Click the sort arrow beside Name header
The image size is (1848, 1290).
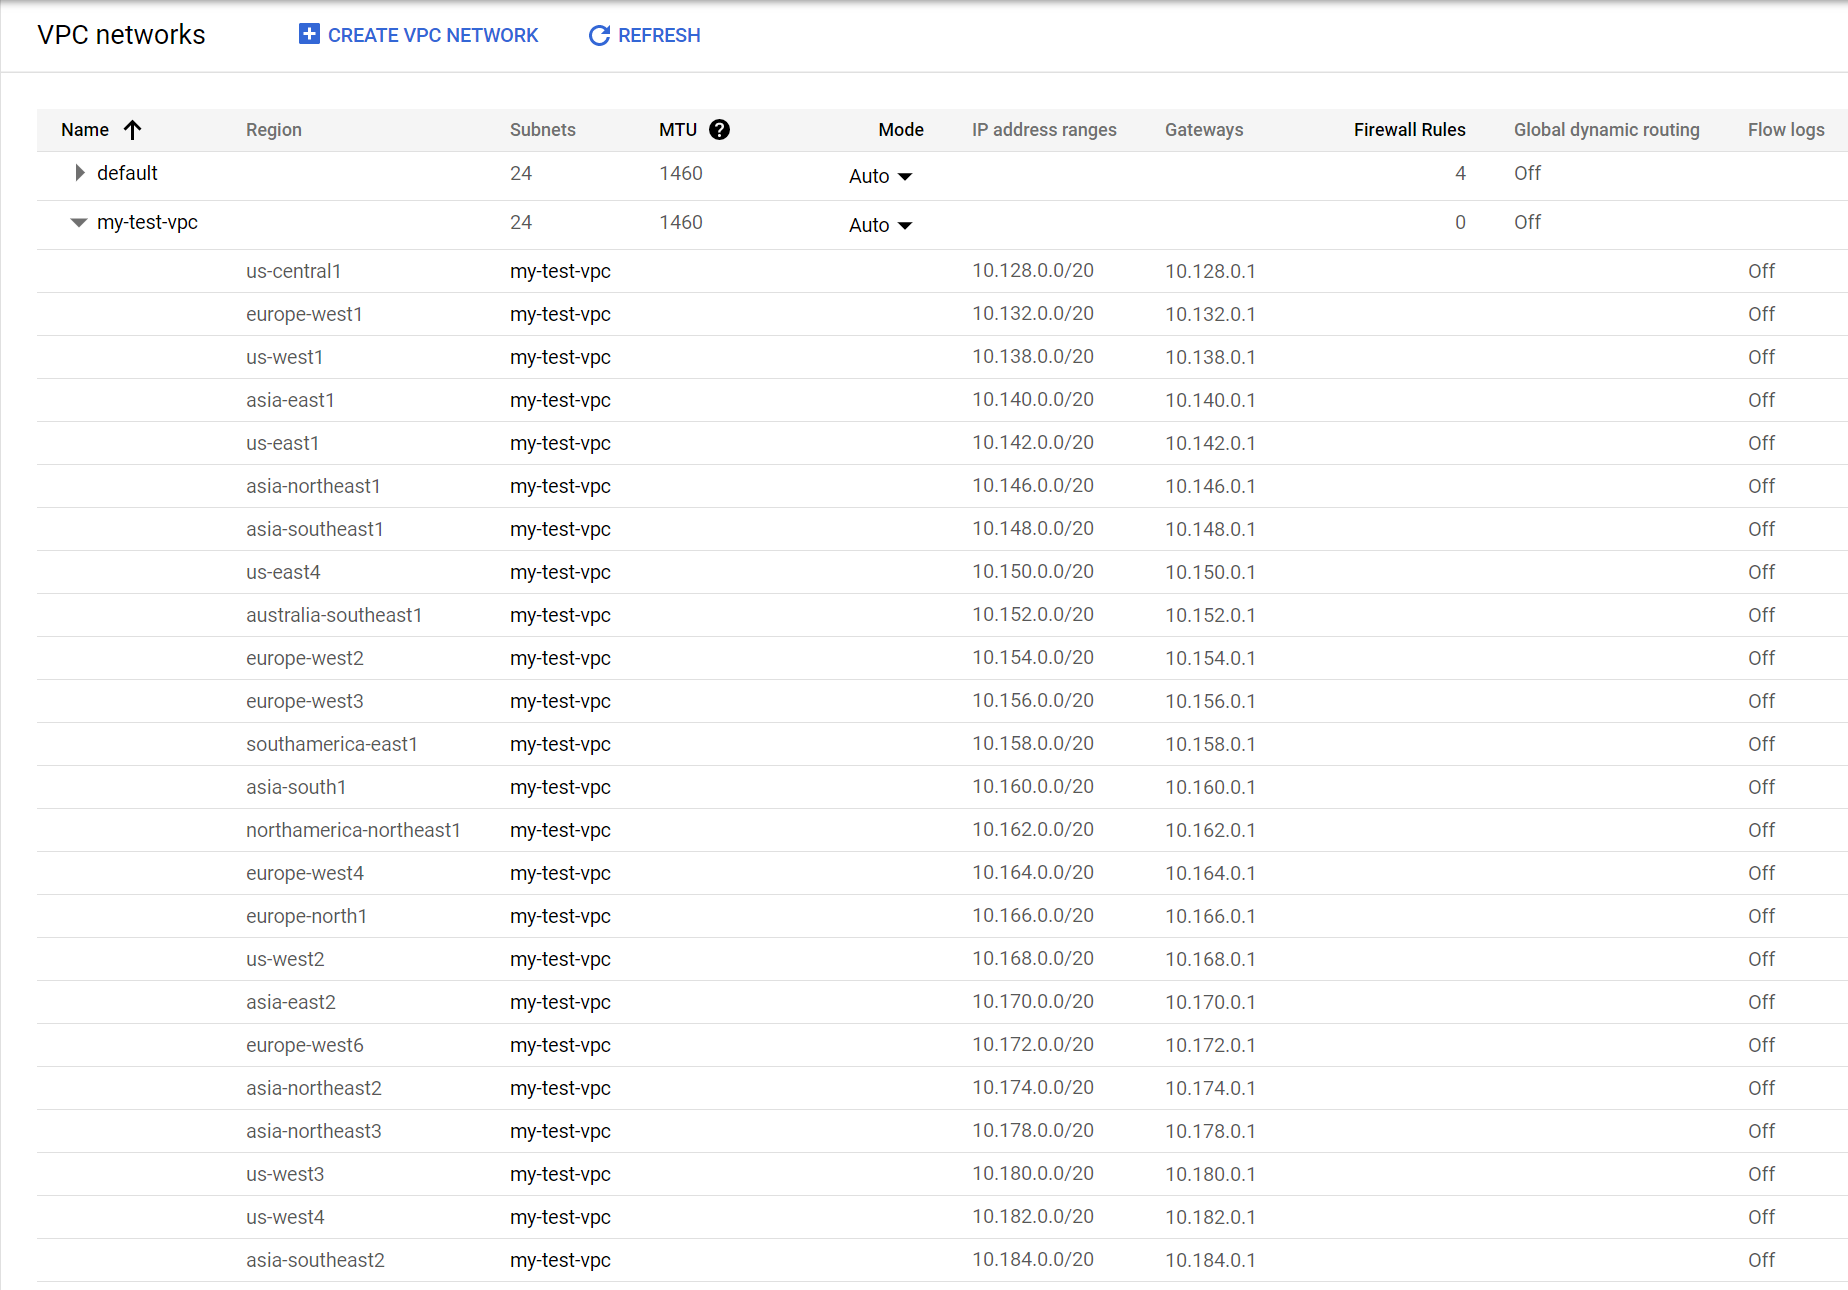coord(133,129)
